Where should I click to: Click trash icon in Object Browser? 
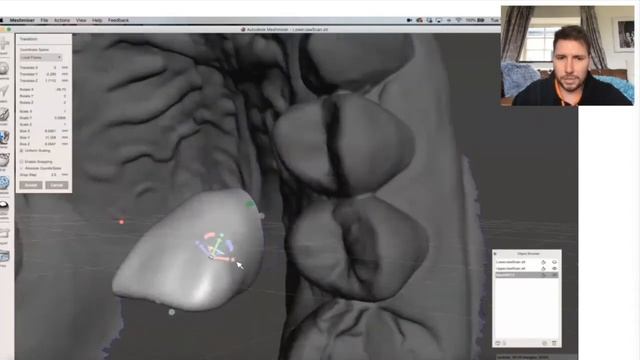[554, 343]
